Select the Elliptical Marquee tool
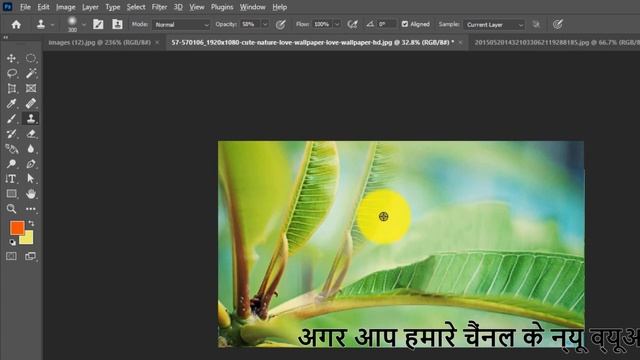The width and height of the screenshot is (640, 360). 31,58
